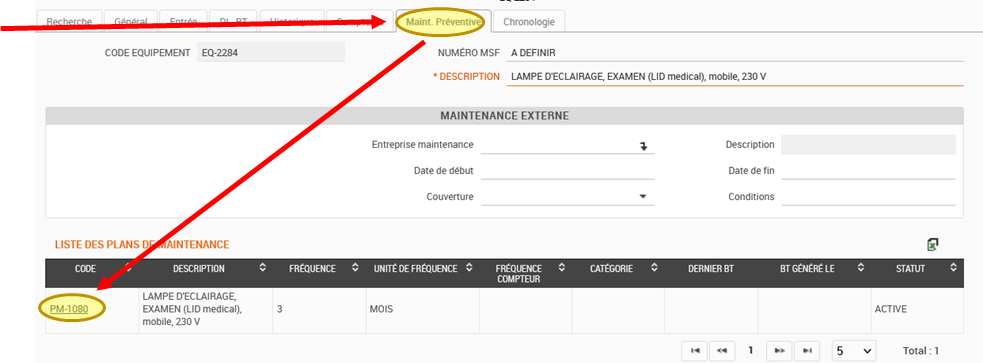
Task: Go to first page of results
Action: 695,351
